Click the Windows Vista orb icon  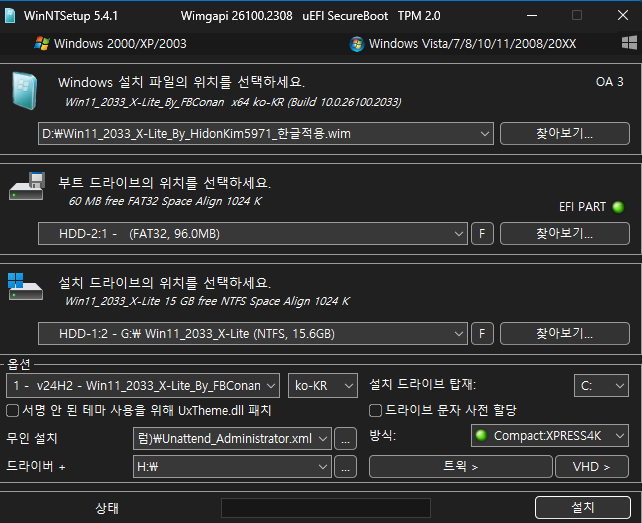pos(357,44)
